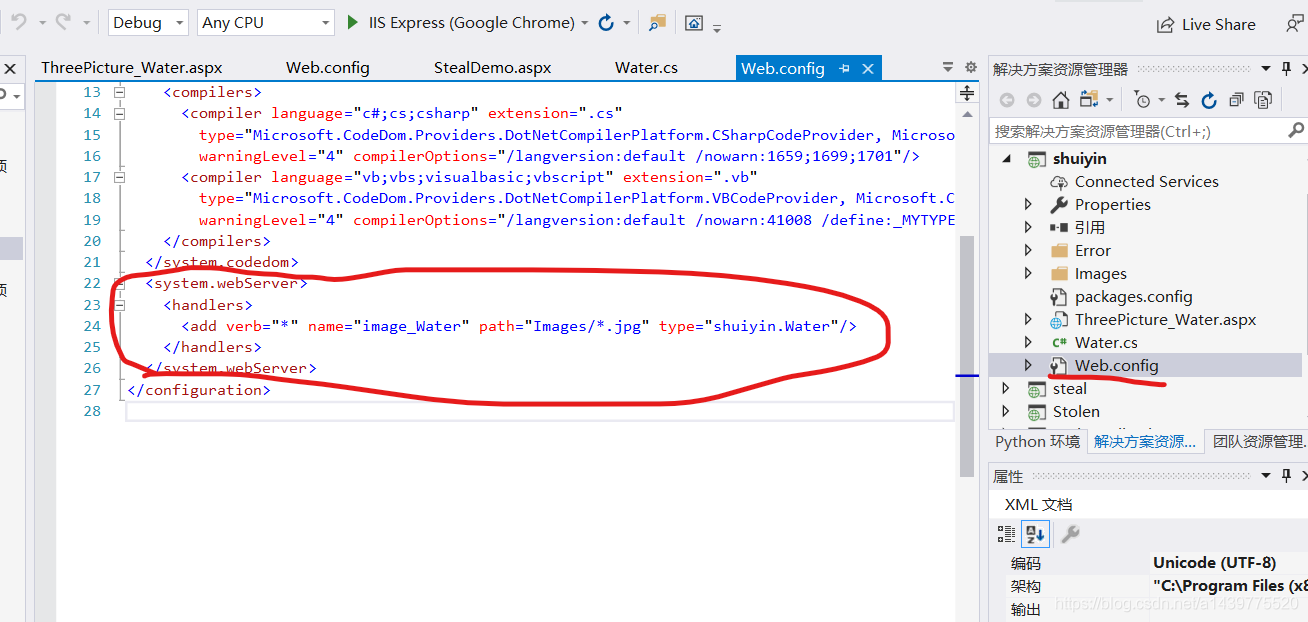The height and width of the screenshot is (622, 1308).
Task: Switch to Water.cs tab
Action: coord(646,68)
